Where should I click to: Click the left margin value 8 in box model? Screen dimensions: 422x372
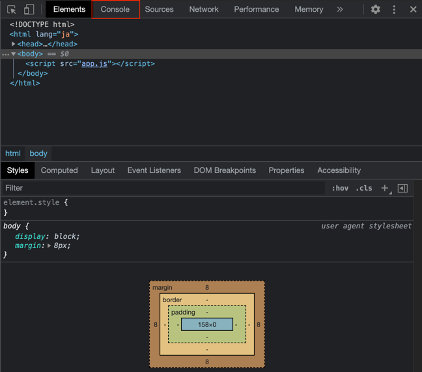(155, 325)
